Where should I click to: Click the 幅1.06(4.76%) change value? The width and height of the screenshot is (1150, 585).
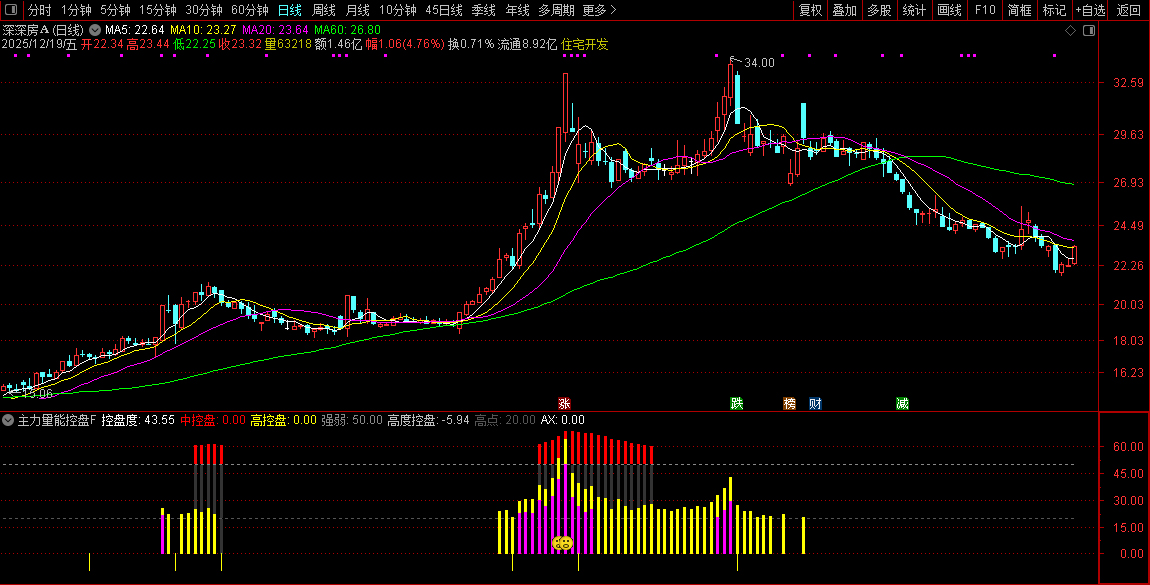click(405, 44)
